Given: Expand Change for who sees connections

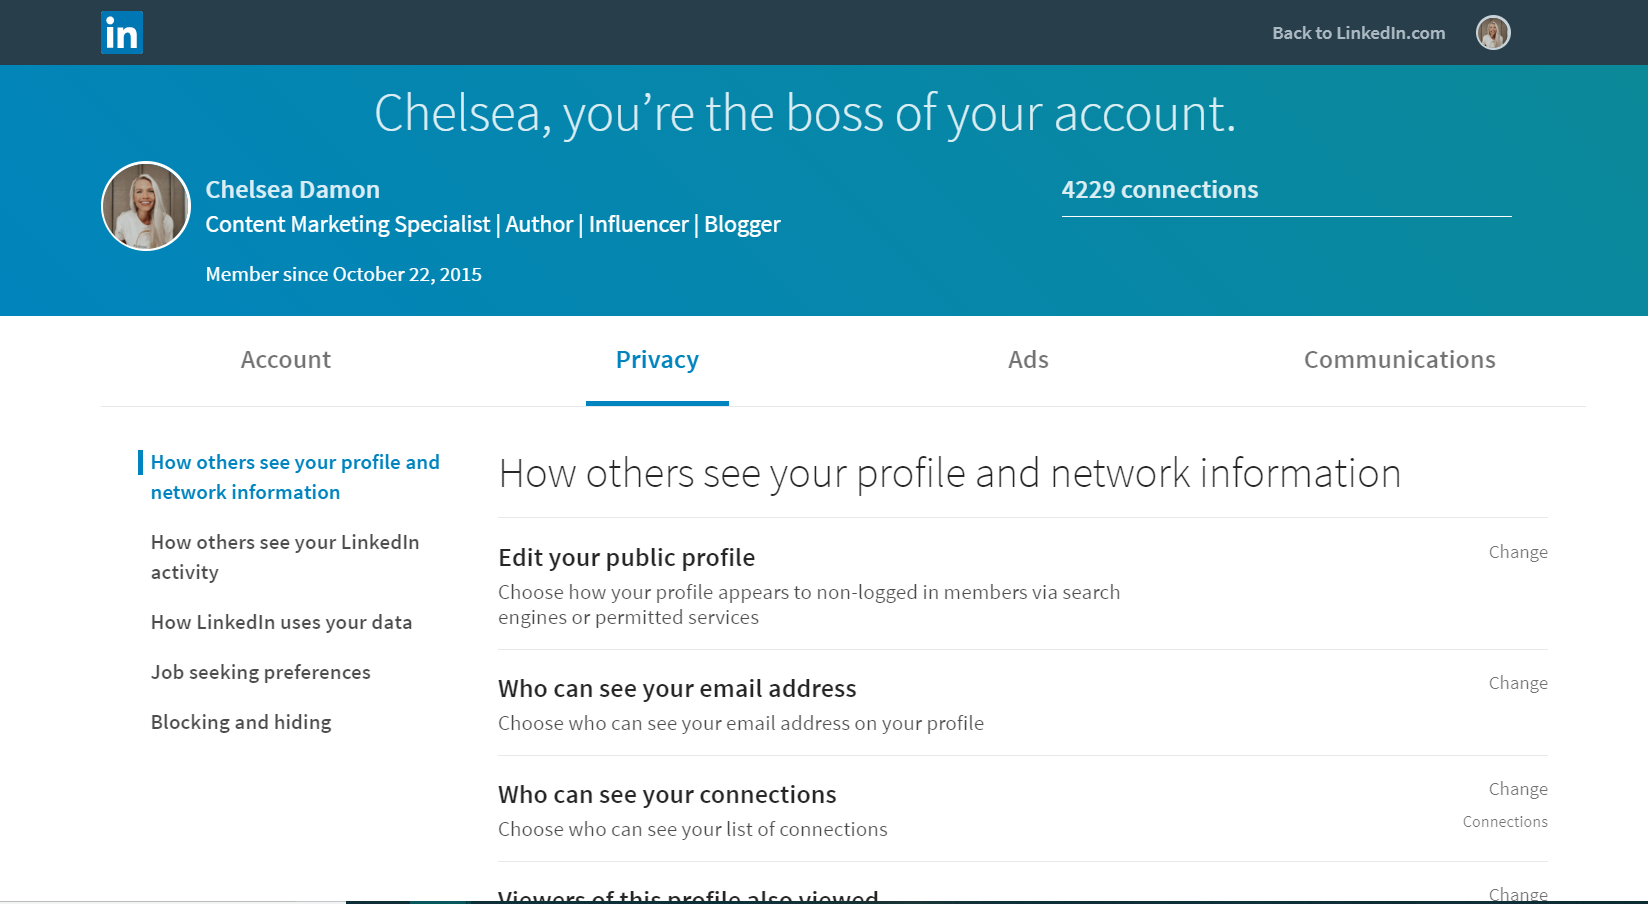Looking at the screenshot, I should (1517, 789).
